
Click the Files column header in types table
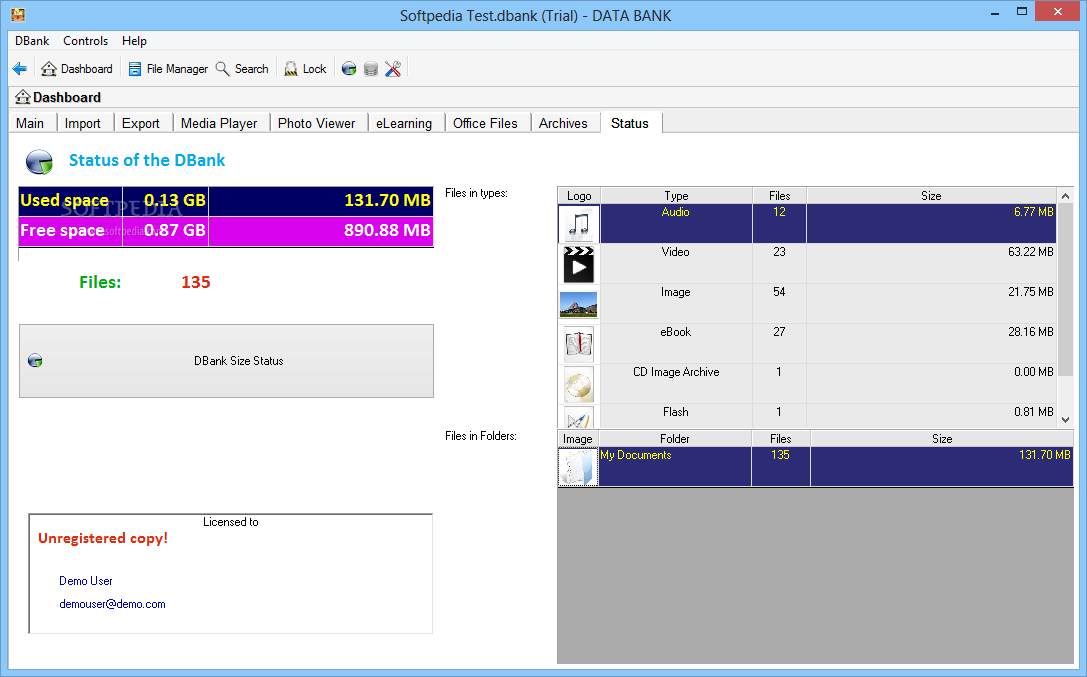click(x=779, y=195)
